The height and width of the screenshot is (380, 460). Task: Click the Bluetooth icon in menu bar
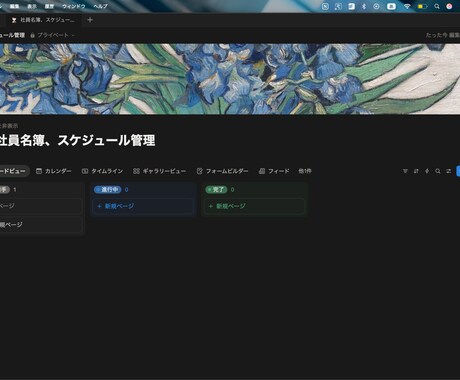click(x=364, y=6)
